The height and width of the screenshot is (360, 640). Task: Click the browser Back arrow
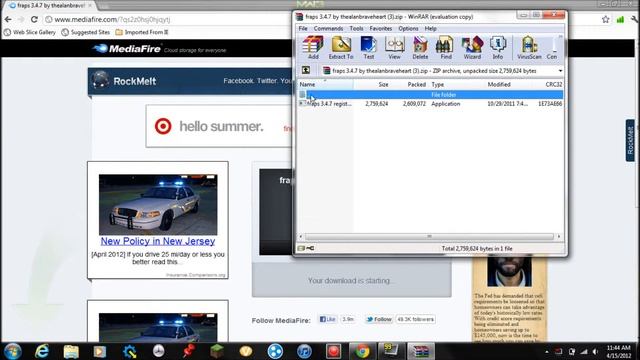pyautogui.click(x=8, y=19)
